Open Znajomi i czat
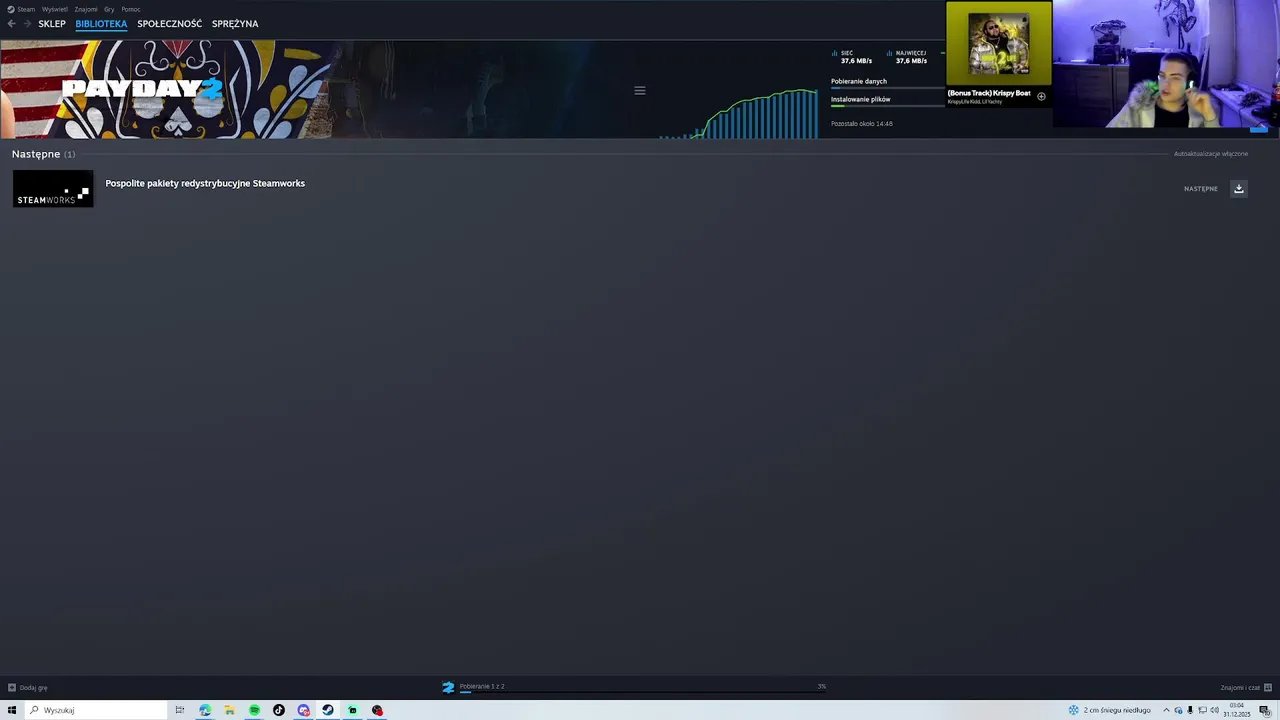Image resolution: width=1280 pixels, height=720 pixels. (x=1240, y=688)
